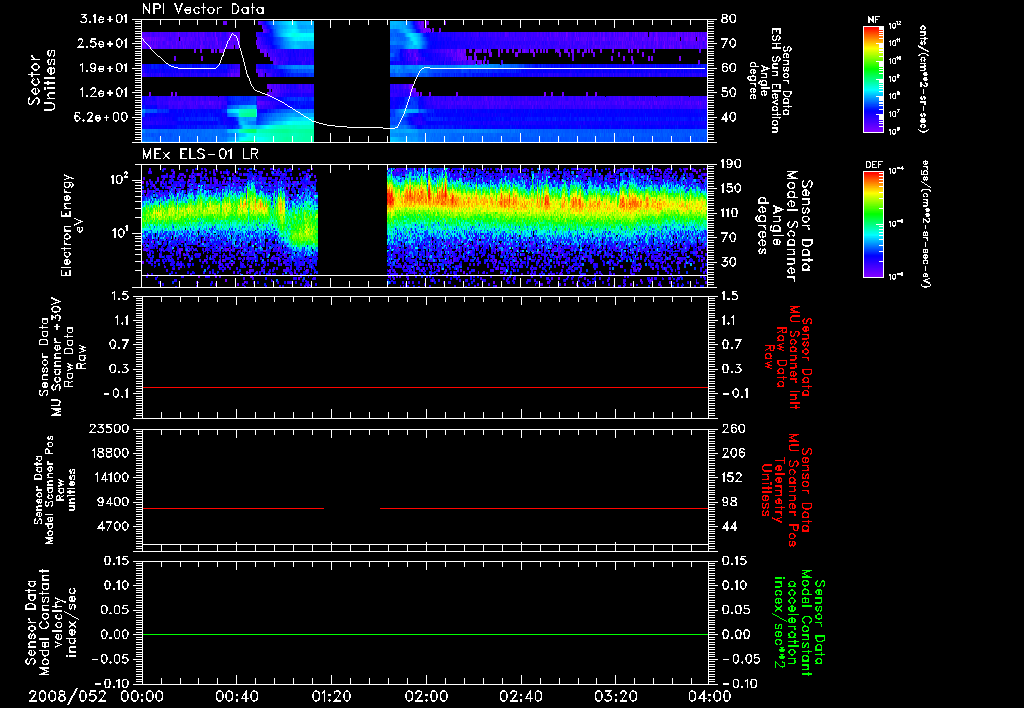This screenshot has width=1024, height=708.
Task: Click the 10¹² value on the NF scale
Action: click(x=895, y=26)
